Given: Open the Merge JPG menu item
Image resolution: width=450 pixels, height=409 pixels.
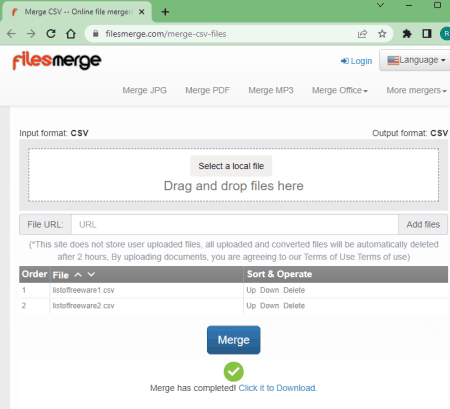Looking at the screenshot, I should point(144,90).
